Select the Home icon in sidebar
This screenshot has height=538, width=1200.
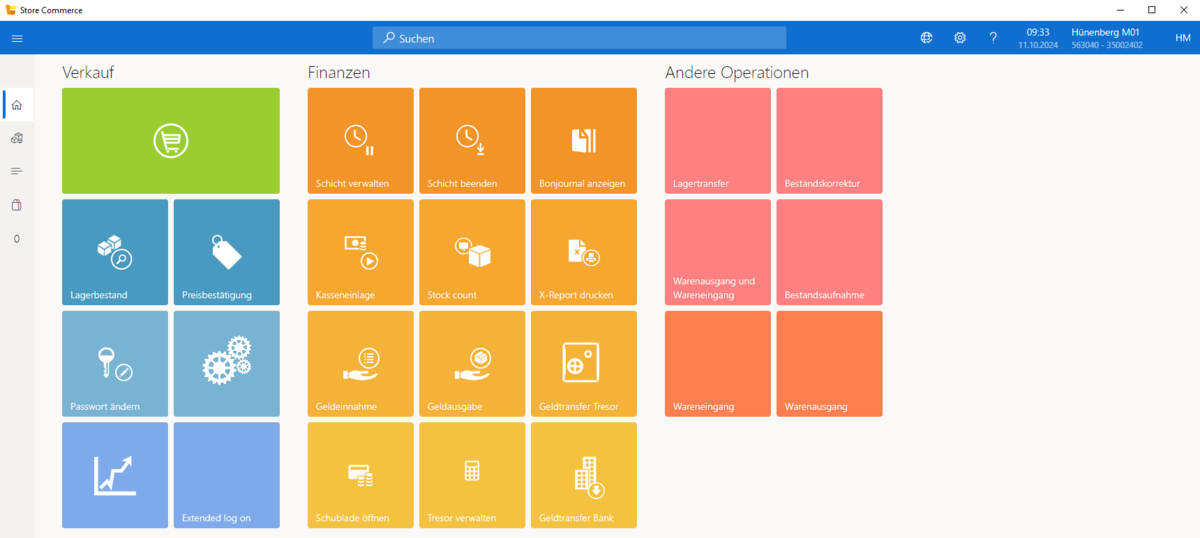coord(17,105)
